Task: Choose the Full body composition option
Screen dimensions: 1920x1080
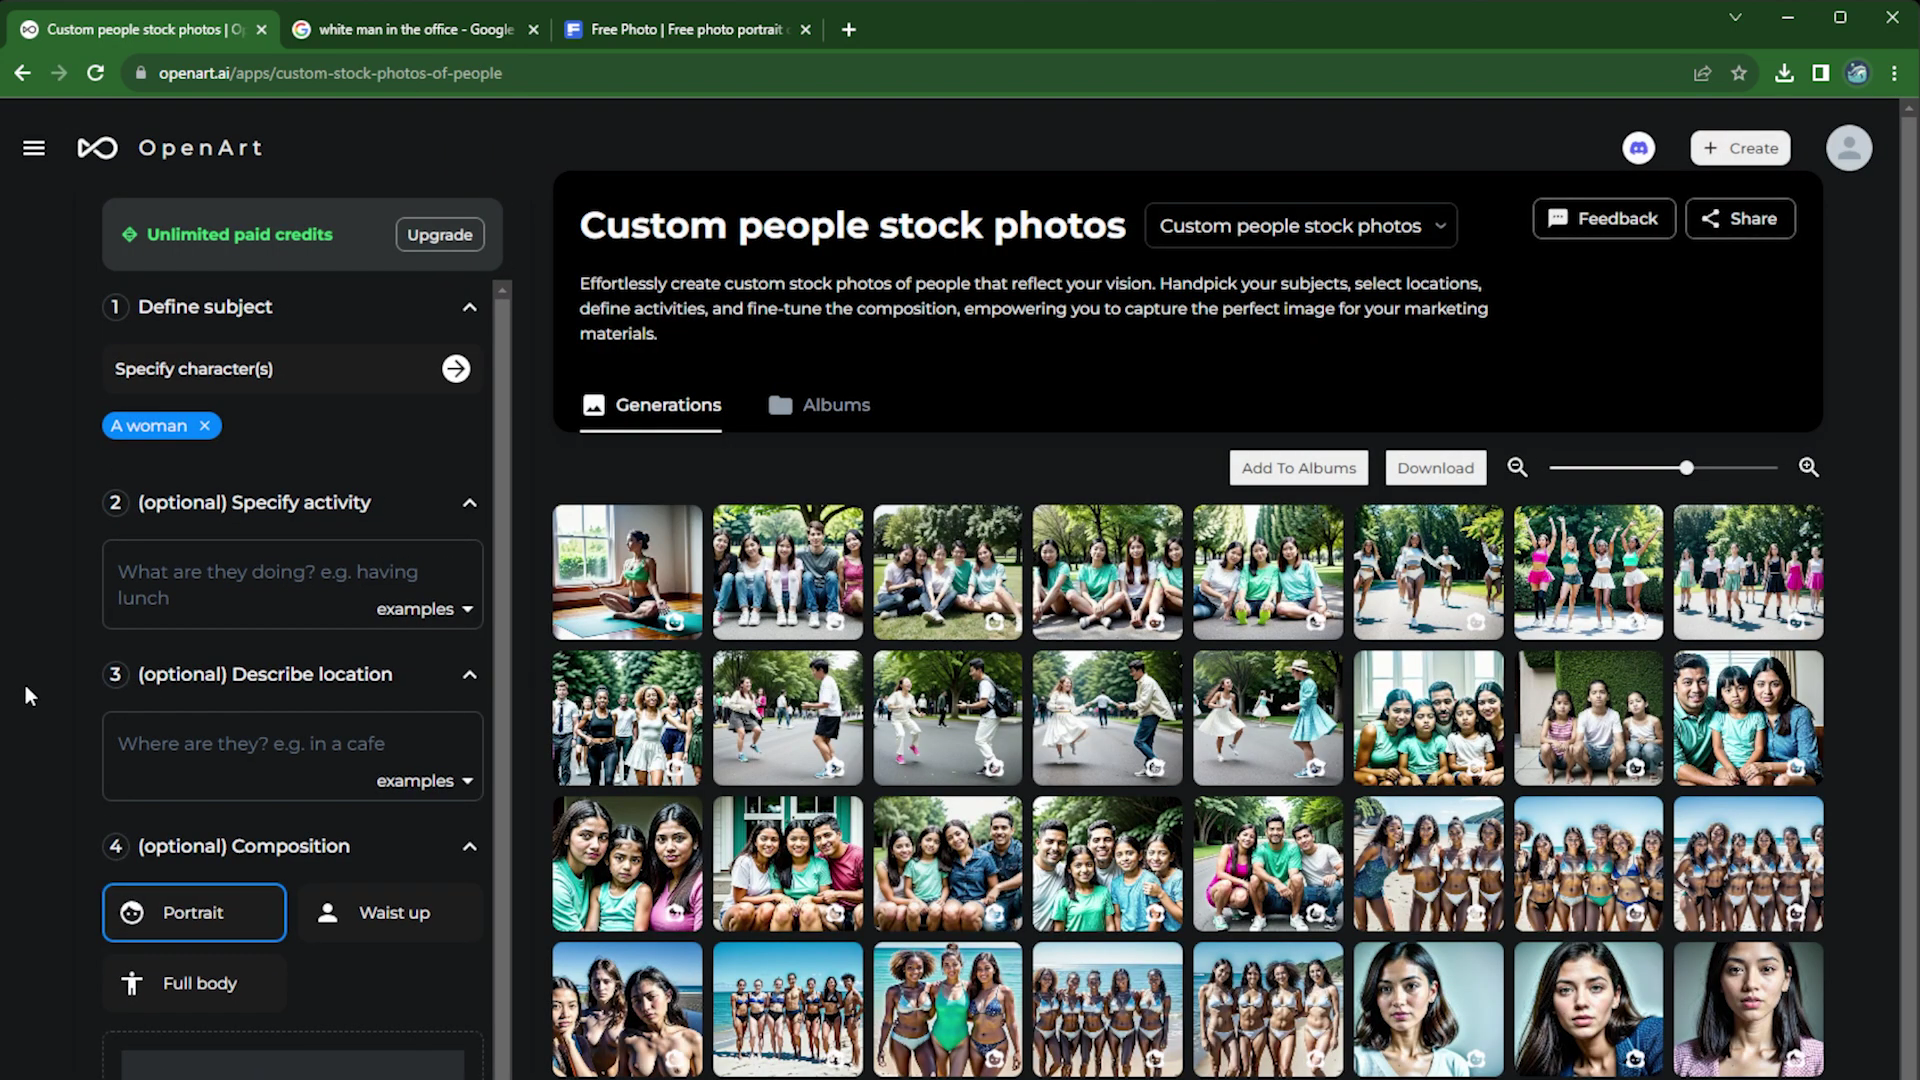Action: pos(194,983)
